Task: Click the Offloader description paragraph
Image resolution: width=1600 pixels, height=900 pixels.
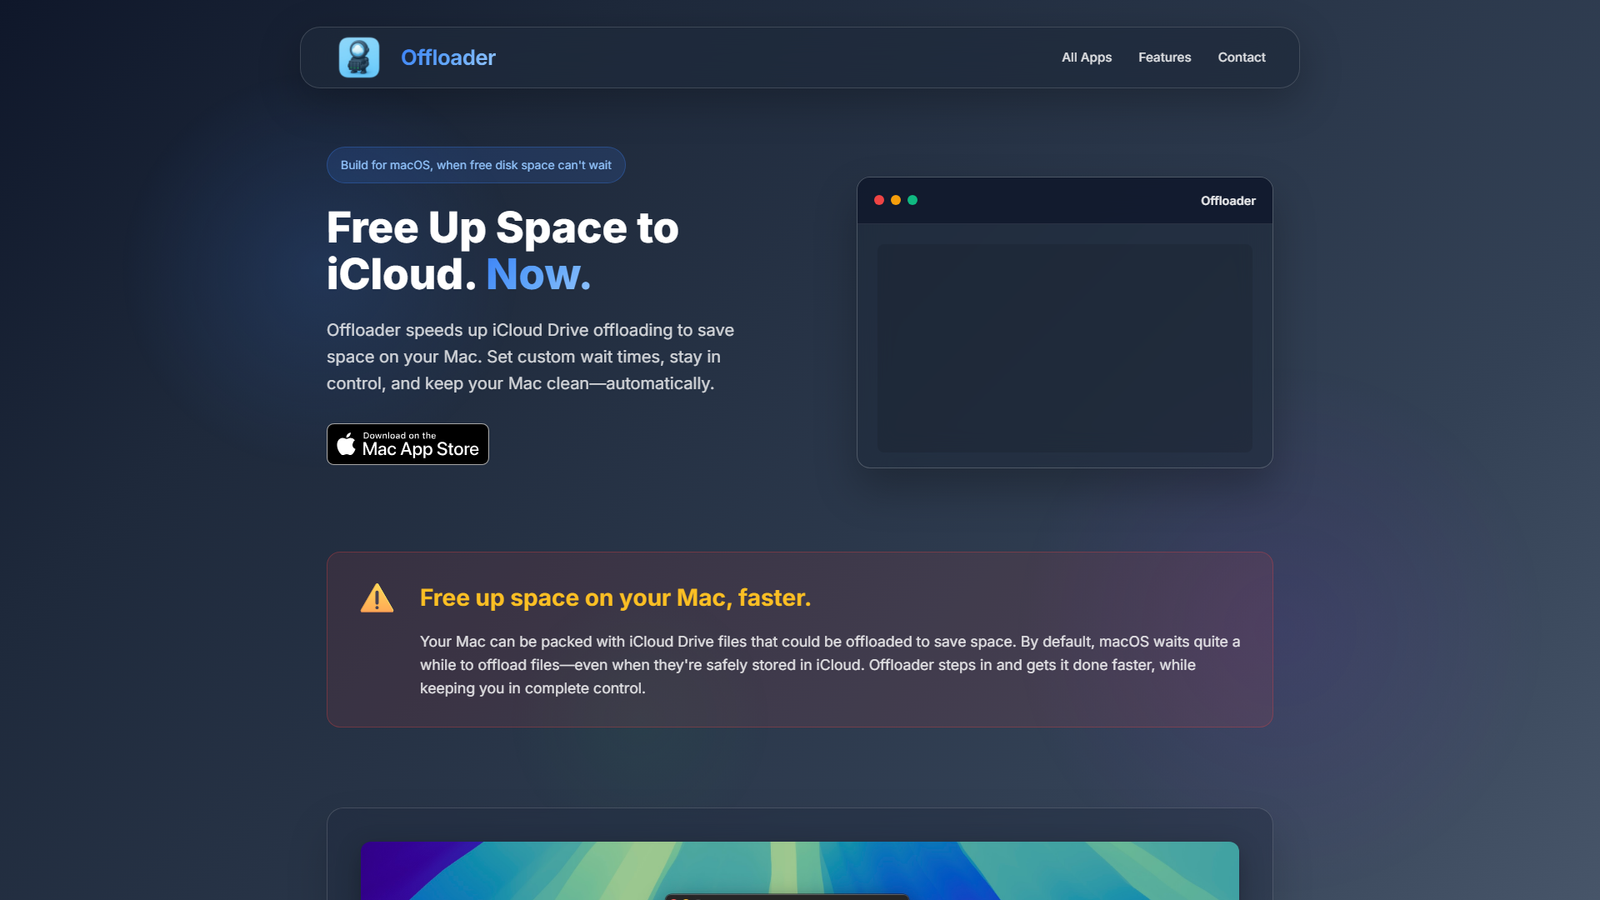Action: 530,357
